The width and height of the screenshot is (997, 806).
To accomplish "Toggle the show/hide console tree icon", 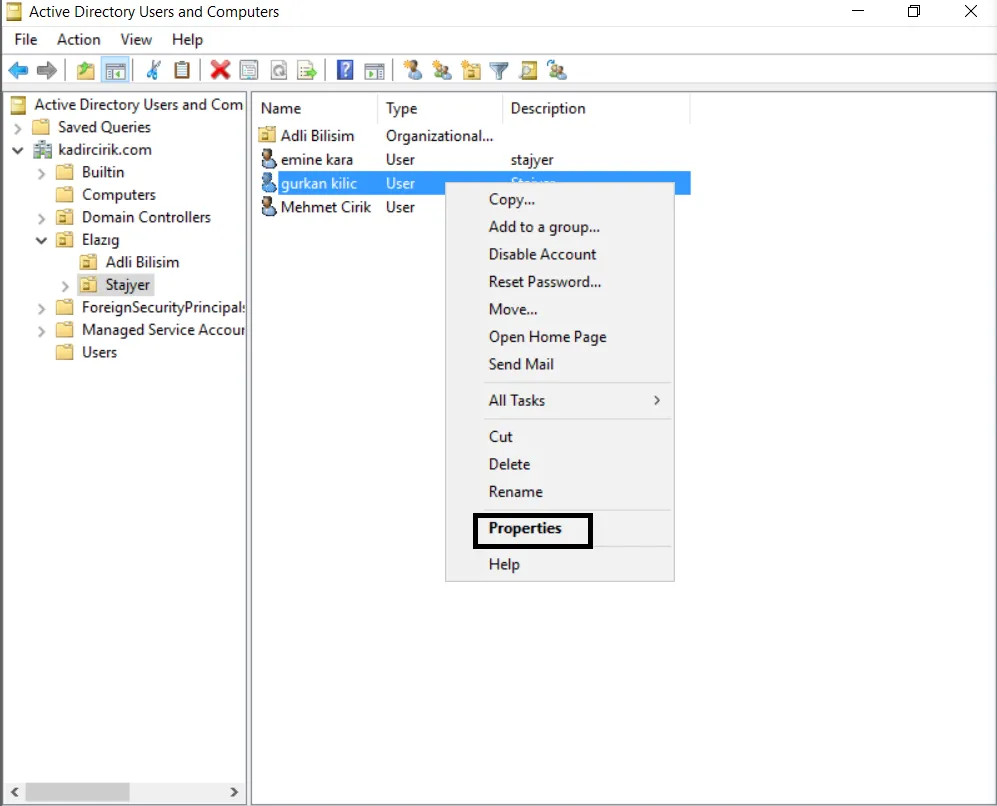I will pyautogui.click(x=115, y=71).
